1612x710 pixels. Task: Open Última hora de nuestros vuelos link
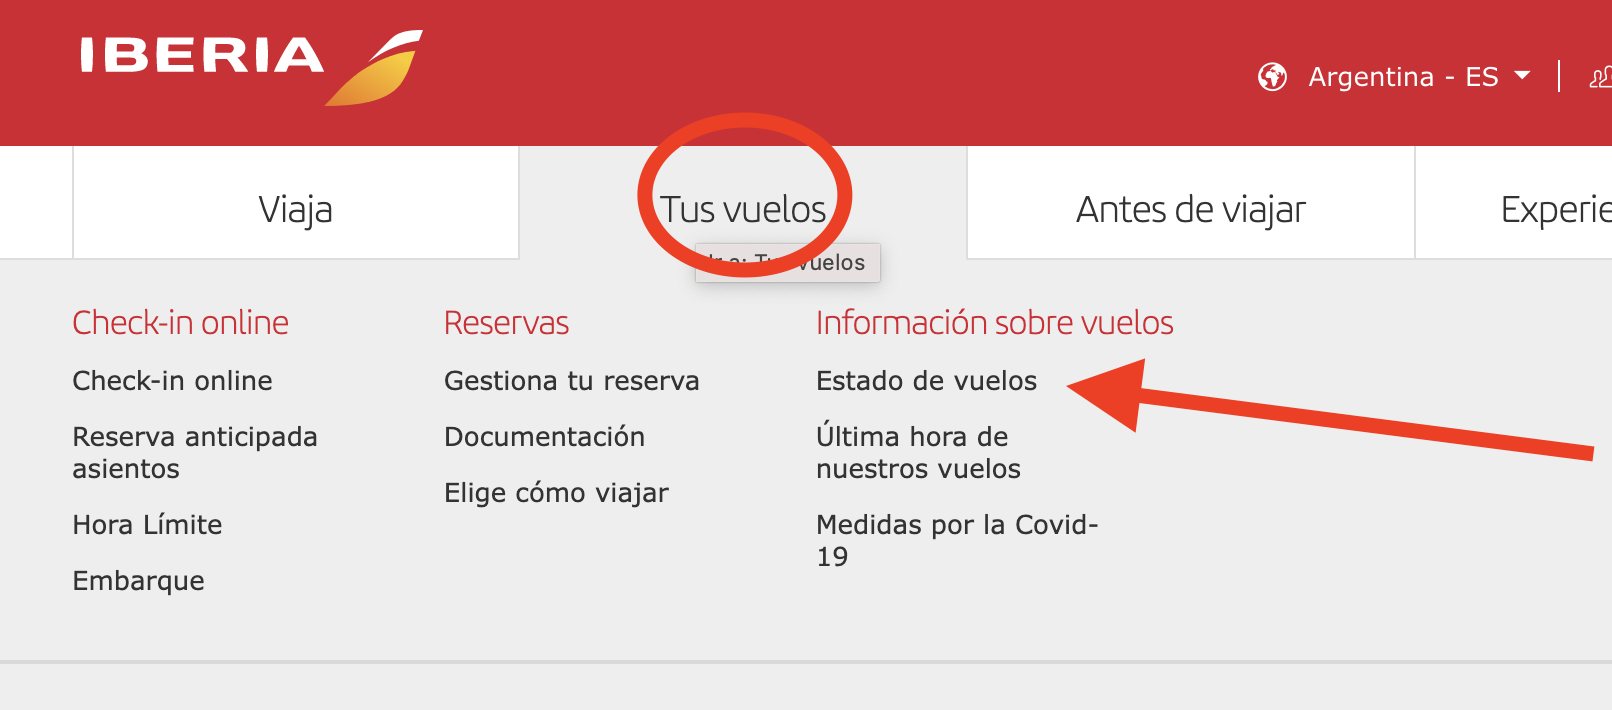point(918,453)
